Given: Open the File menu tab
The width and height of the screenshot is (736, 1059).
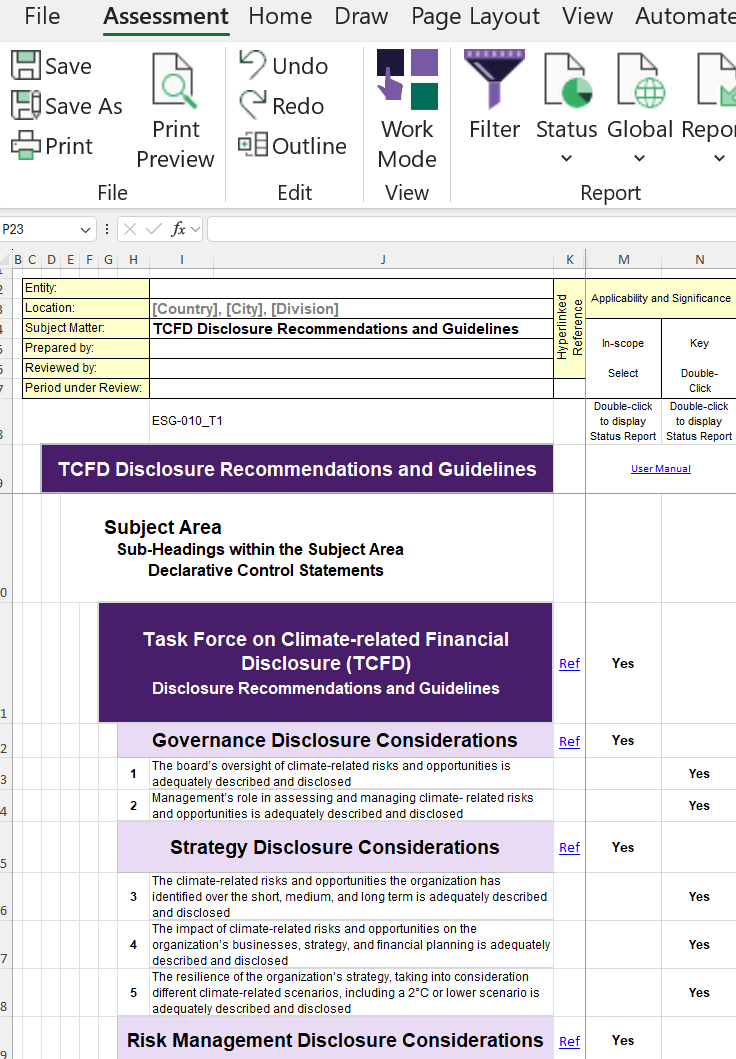Looking at the screenshot, I should click(x=42, y=16).
